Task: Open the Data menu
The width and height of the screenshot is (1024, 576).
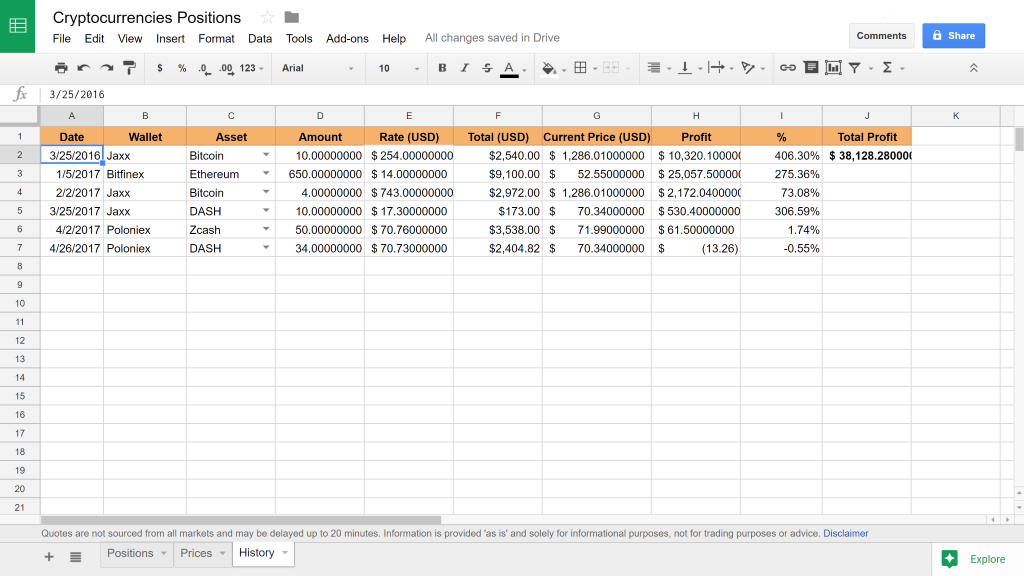Action: click(260, 39)
